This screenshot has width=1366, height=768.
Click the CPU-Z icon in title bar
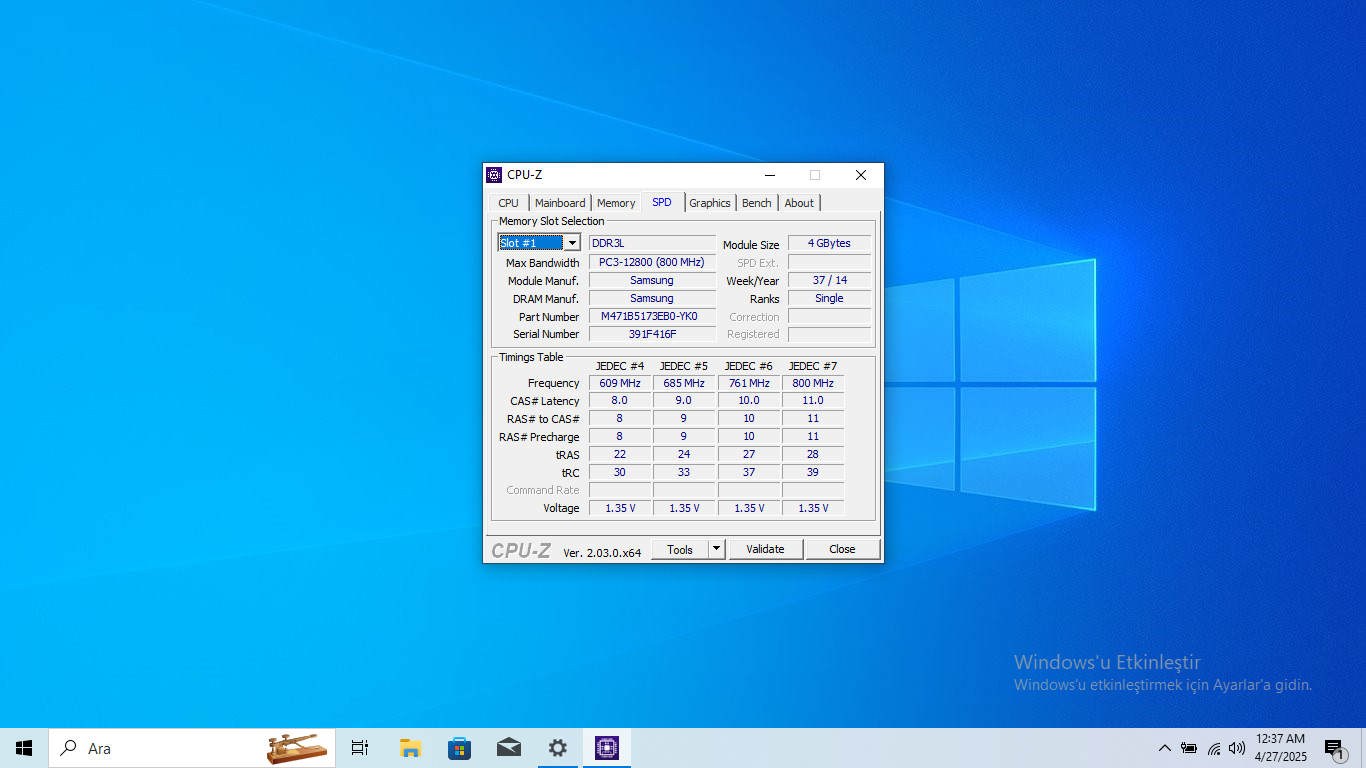pos(494,175)
